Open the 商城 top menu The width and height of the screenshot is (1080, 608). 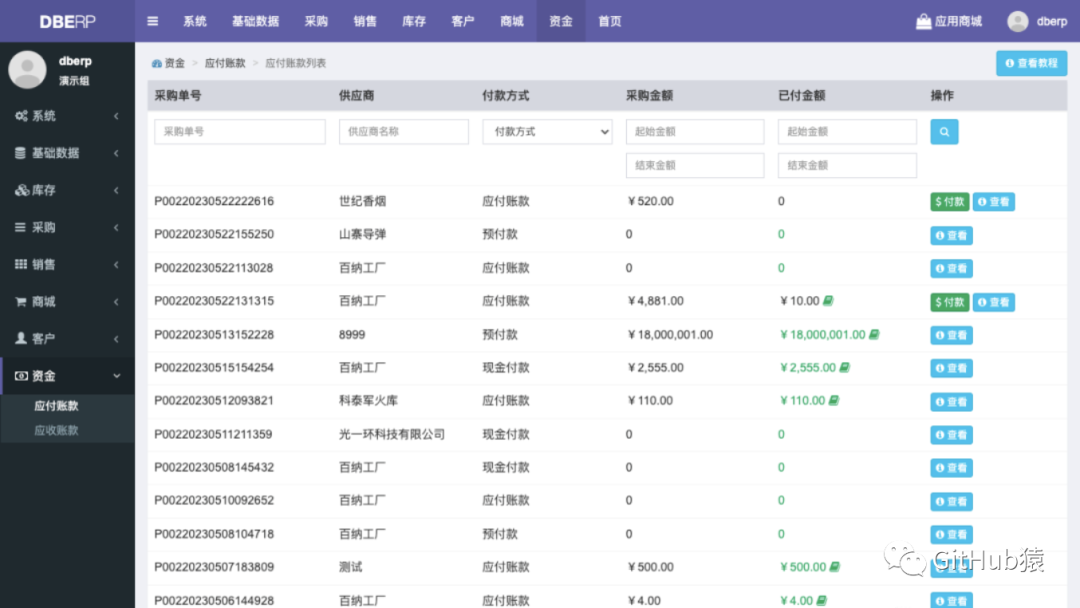pos(512,21)
